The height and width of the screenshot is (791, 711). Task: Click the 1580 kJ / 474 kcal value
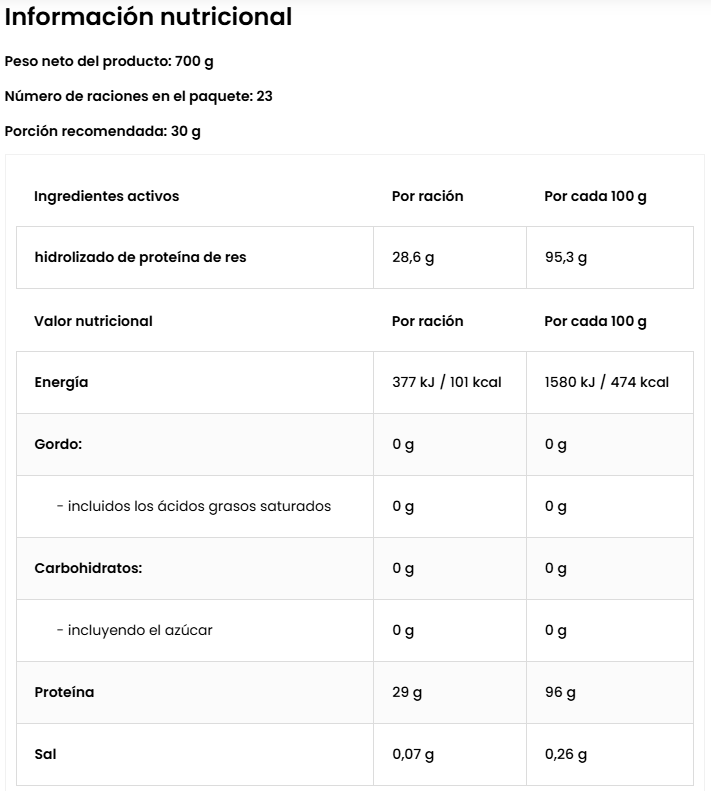click(x=606, y=382)
